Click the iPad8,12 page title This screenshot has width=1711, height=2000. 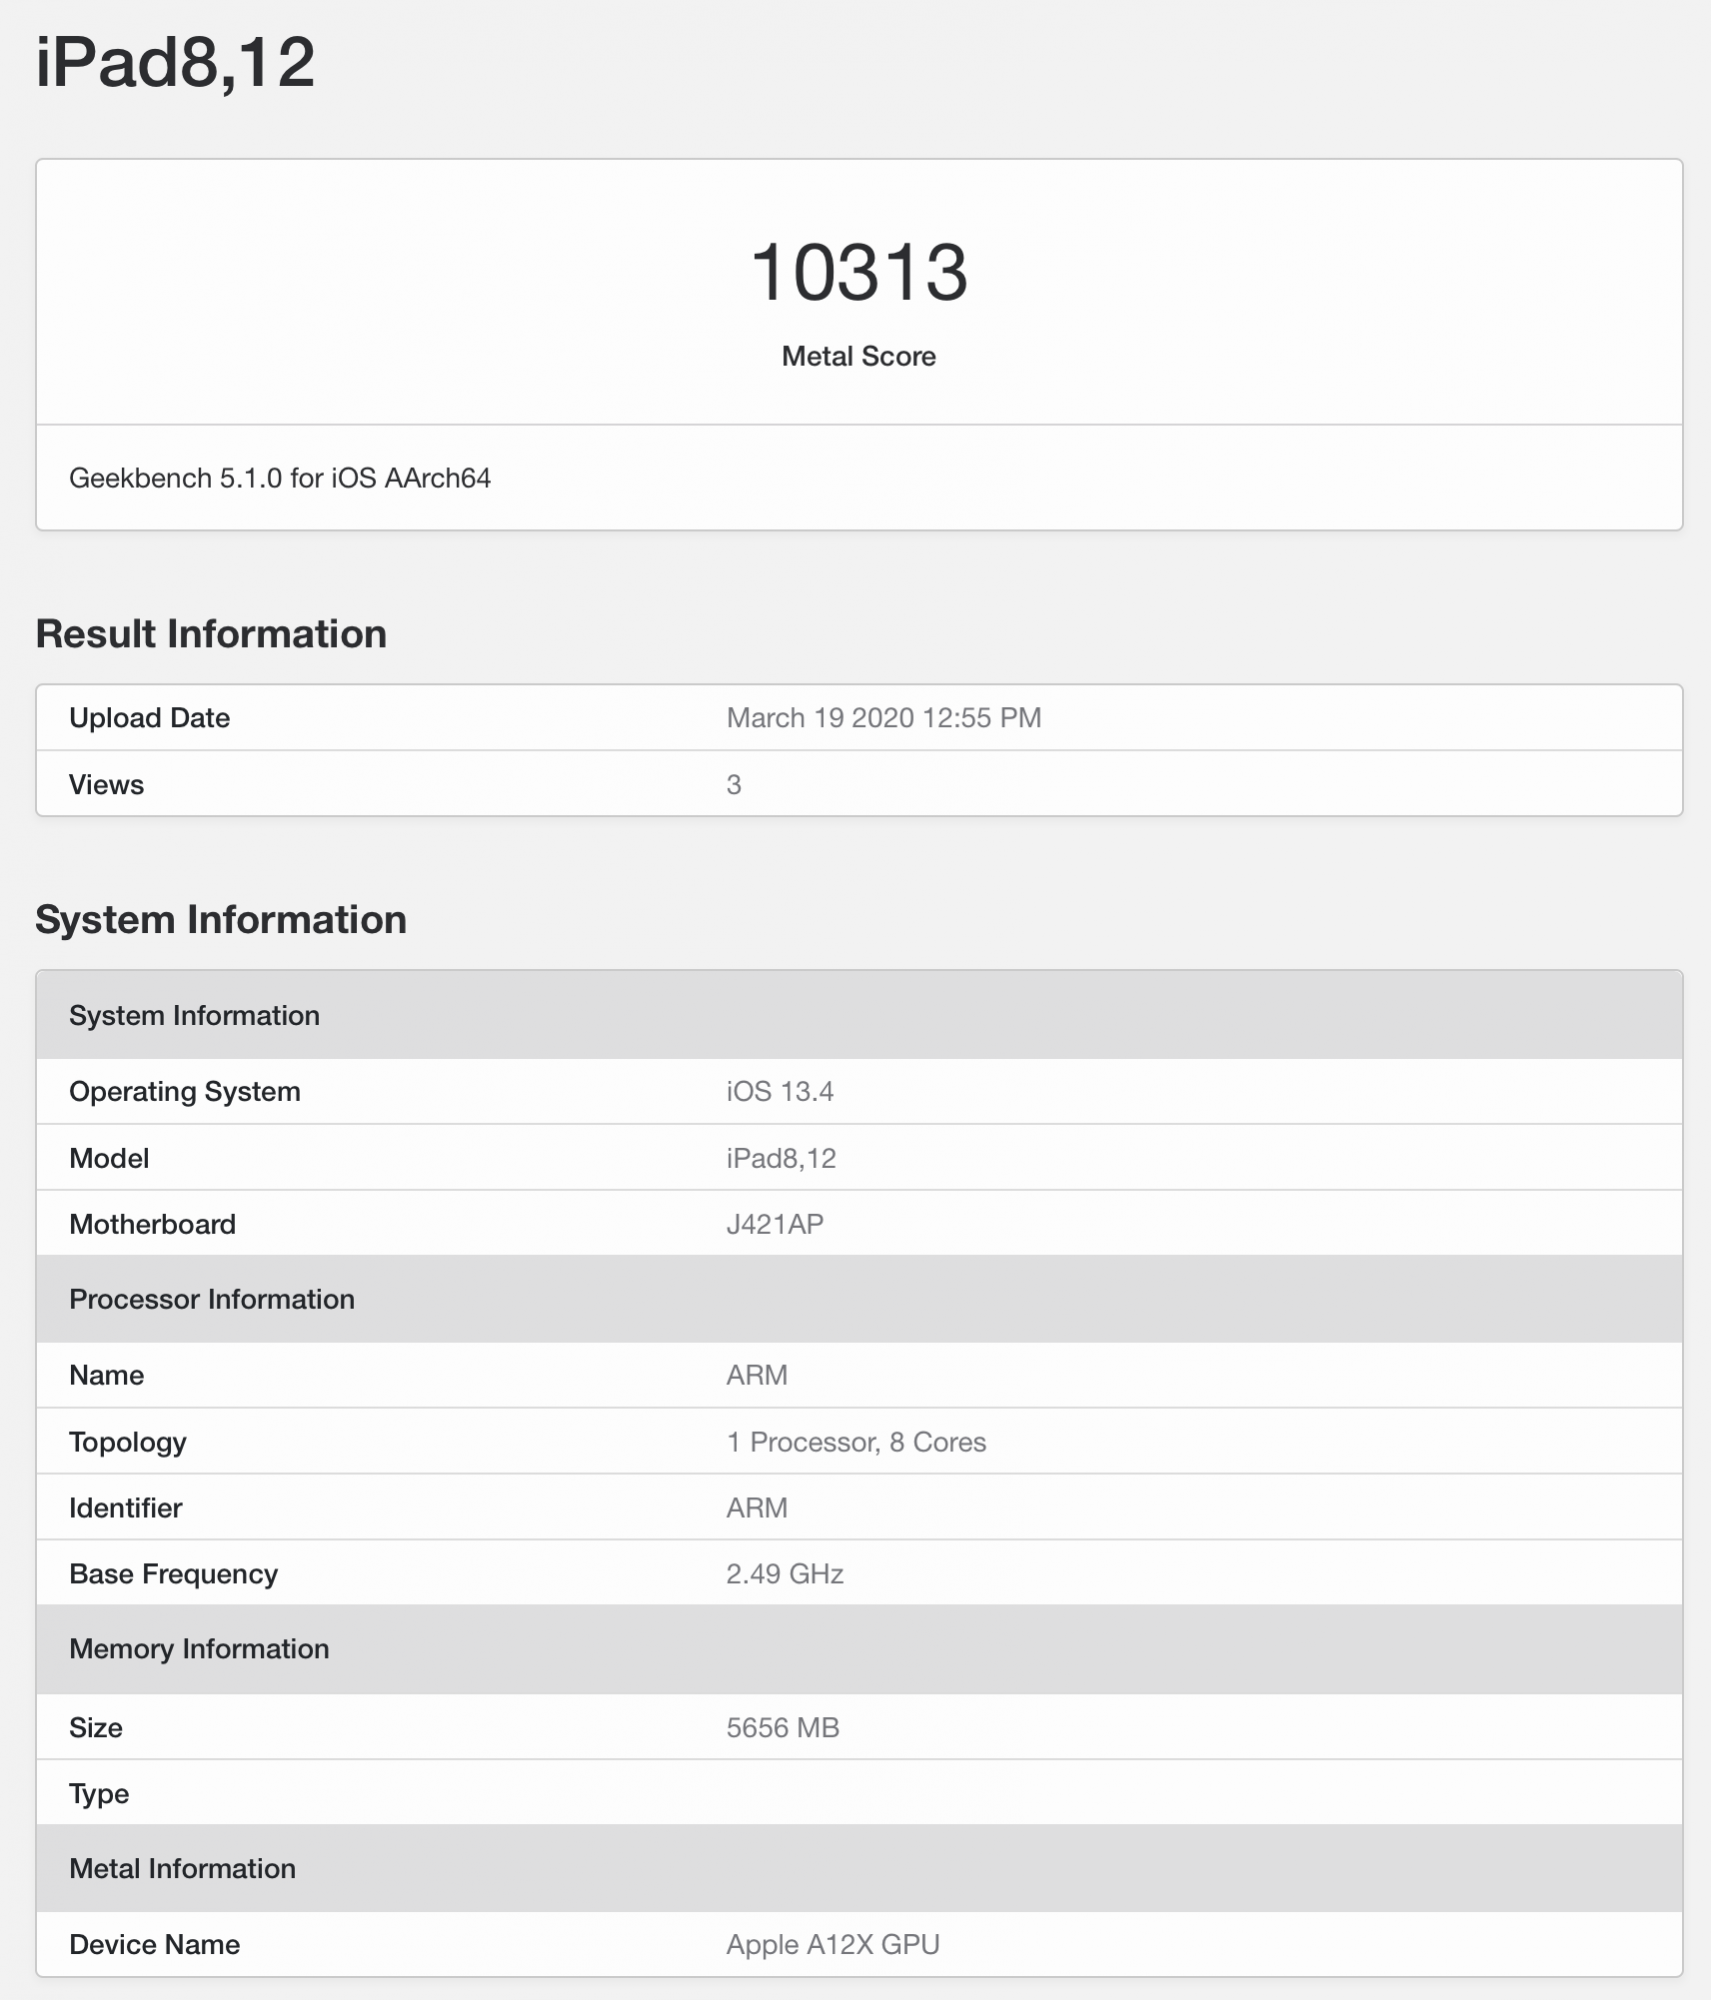[x=175, y=62]
